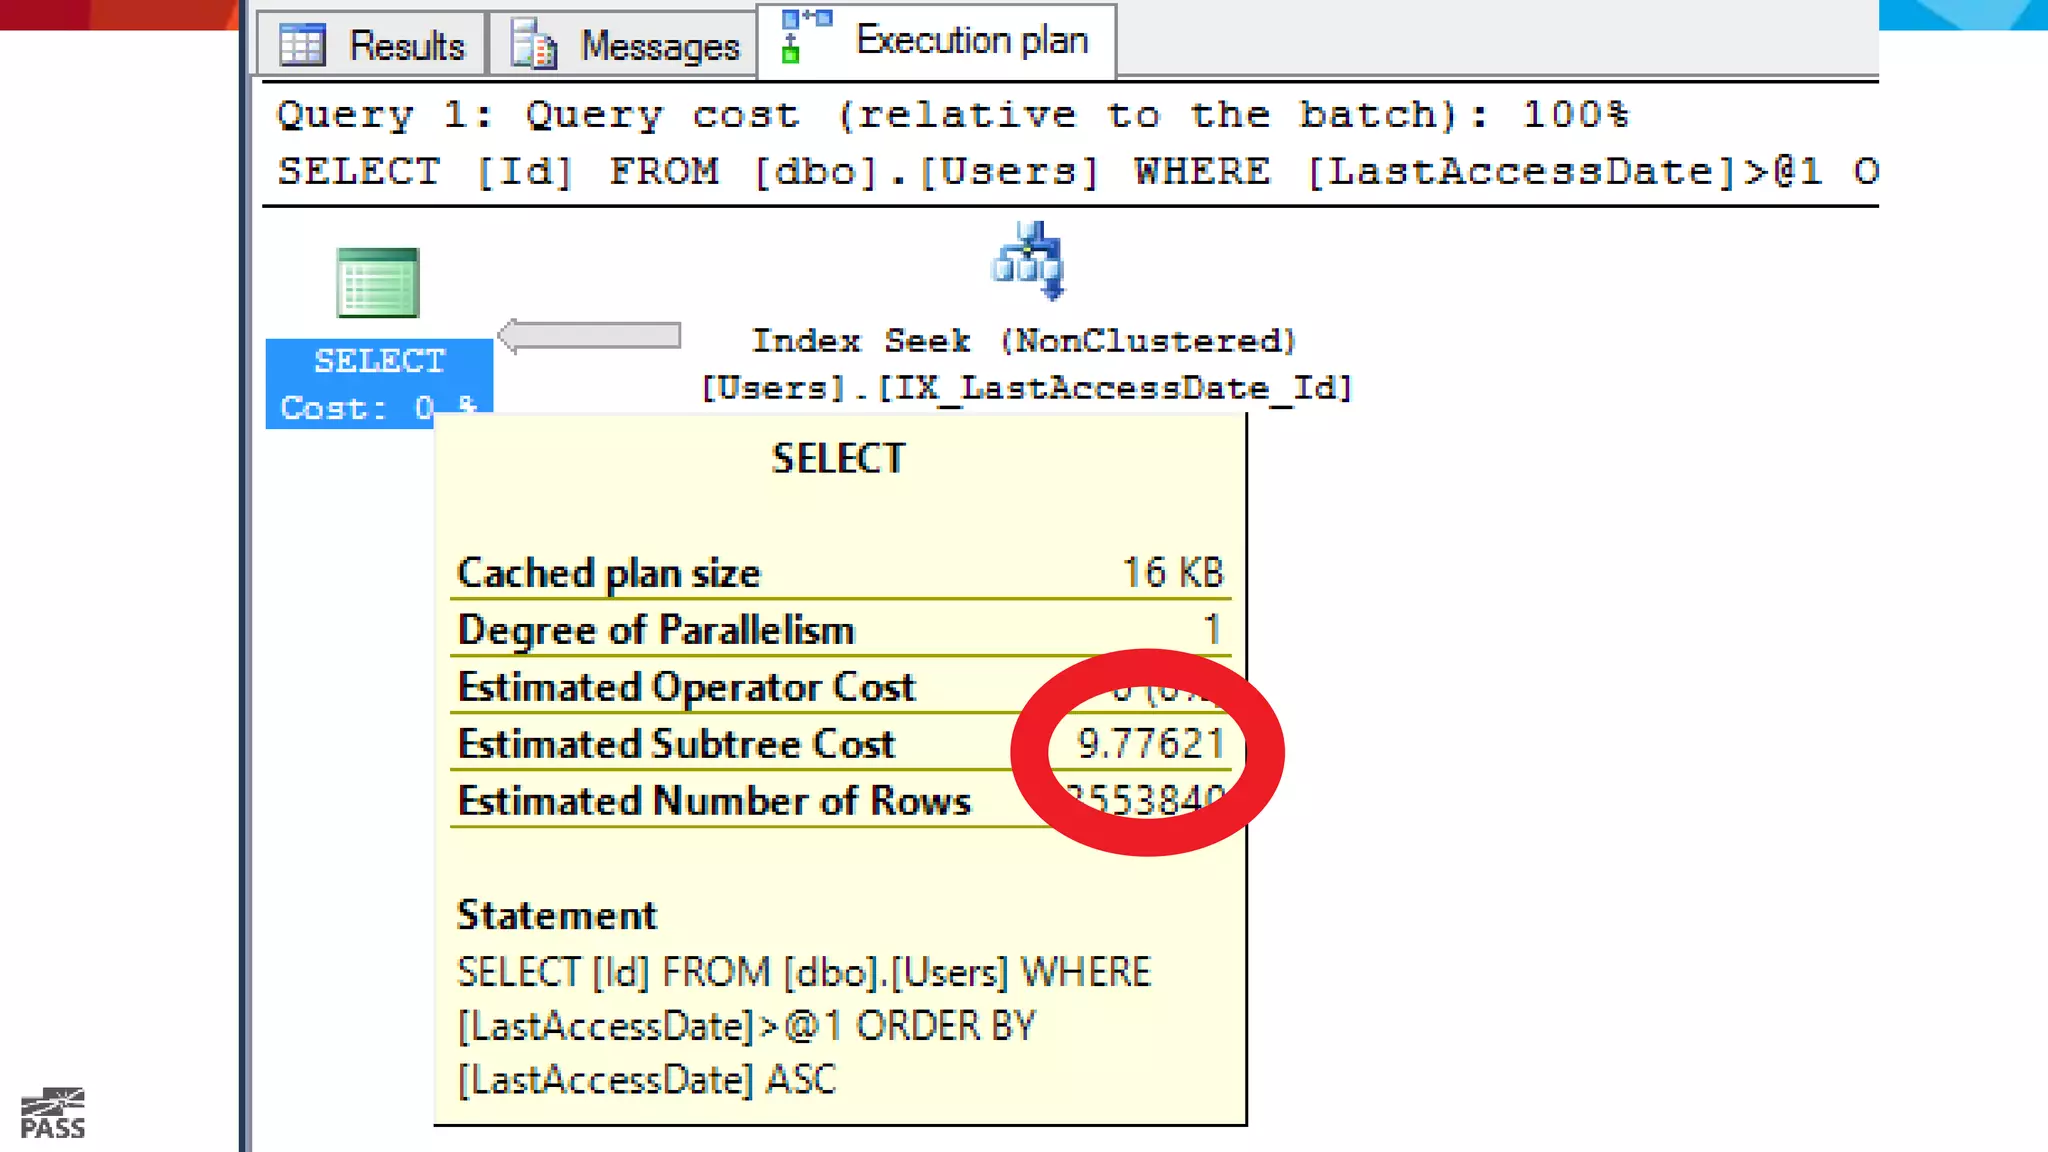
Task: Click the Estimated Number of Rows row
Action: tap(714, 801)
